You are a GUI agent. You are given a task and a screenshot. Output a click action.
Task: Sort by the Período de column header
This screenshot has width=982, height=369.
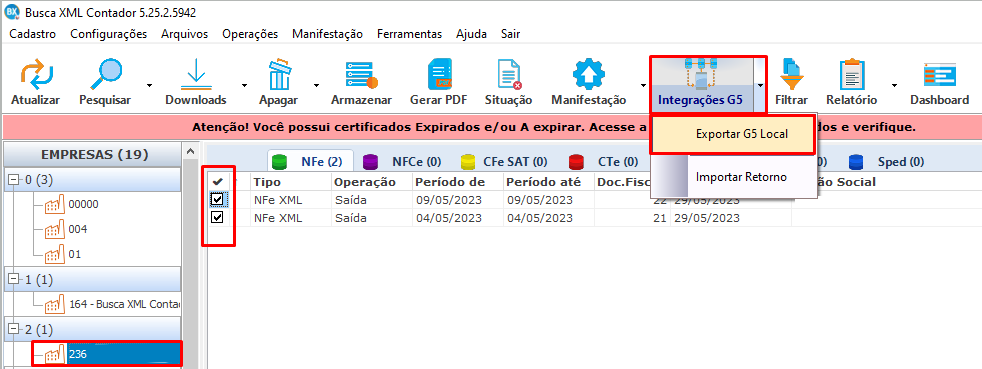click(x=457, y=182)
